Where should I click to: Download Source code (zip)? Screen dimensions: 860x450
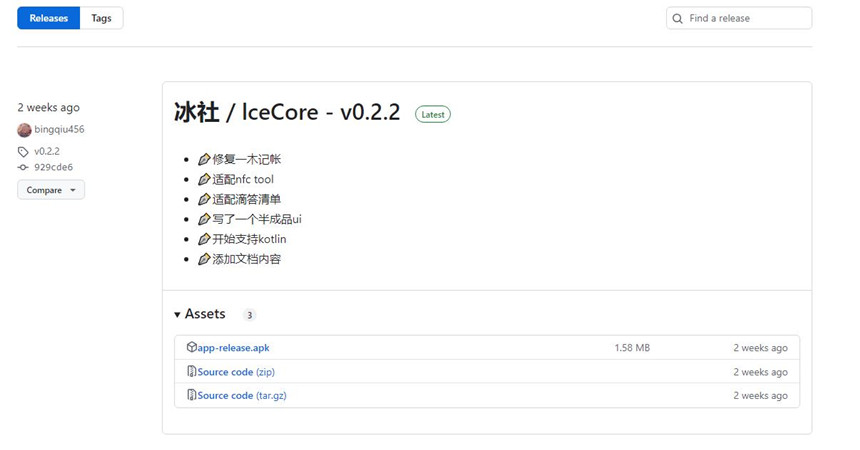[x=236, y=372]
